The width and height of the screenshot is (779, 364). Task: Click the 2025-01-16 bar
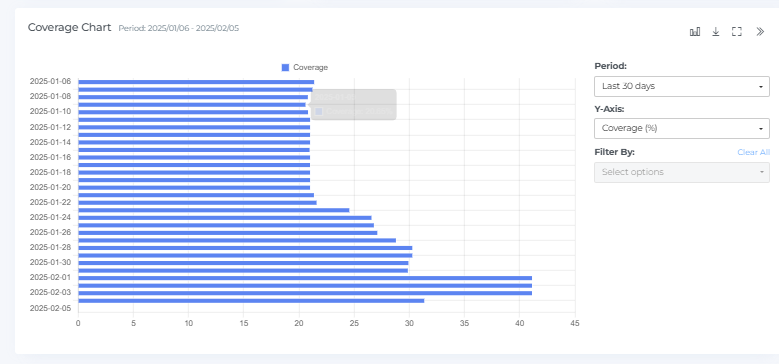pyautogui.click(x=194, y=157)
